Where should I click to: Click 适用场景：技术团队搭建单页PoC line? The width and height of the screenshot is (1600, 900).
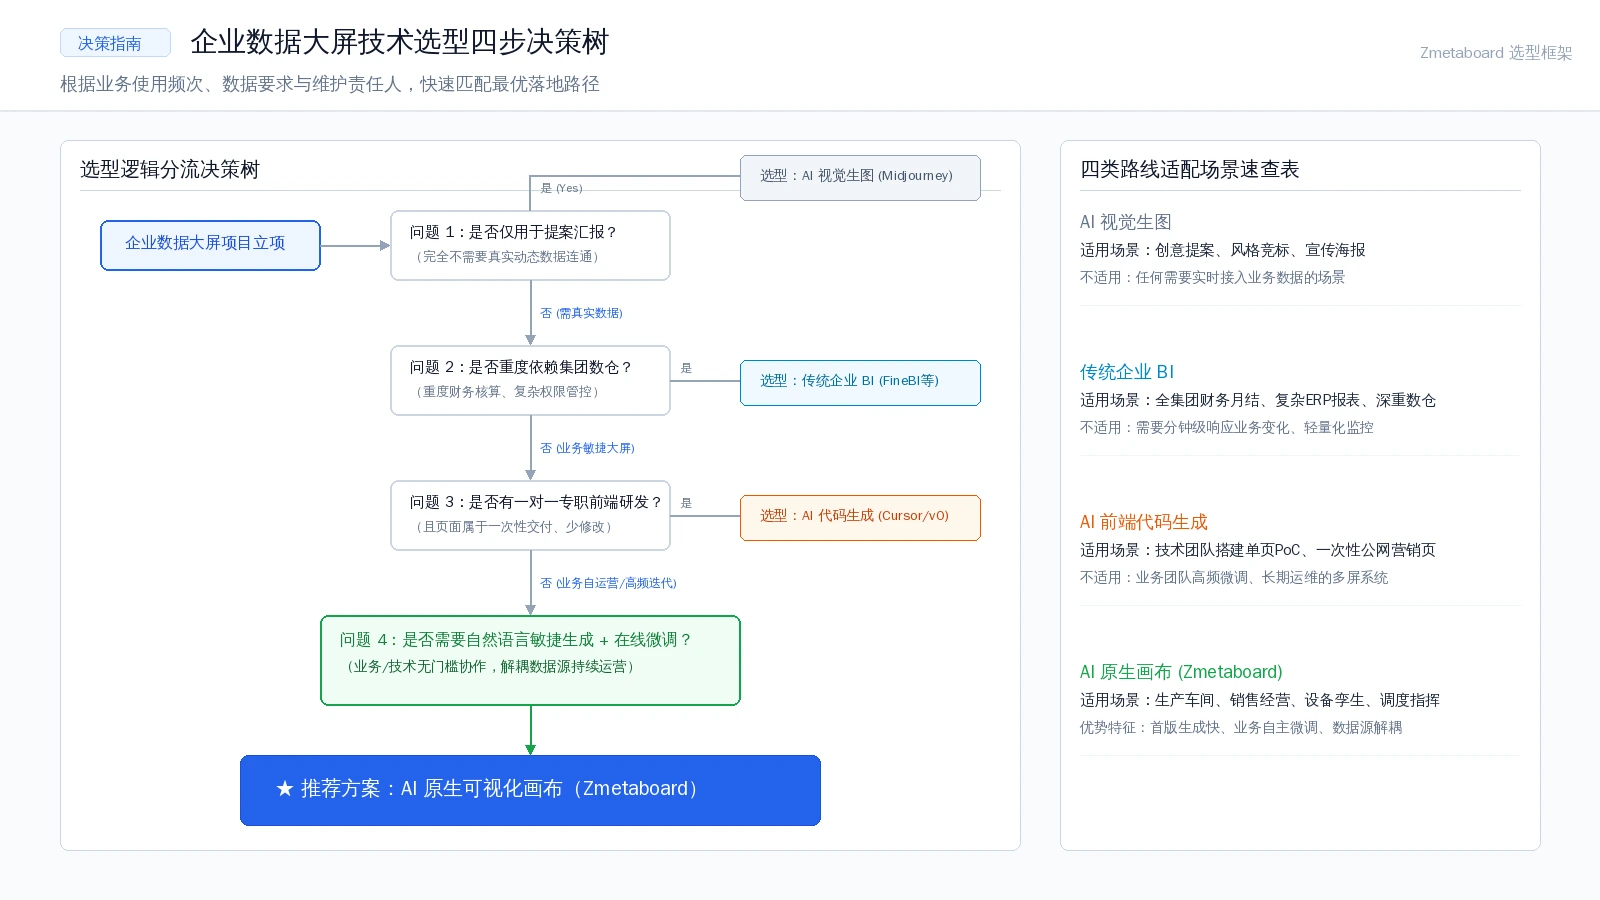click(1258, 550)
